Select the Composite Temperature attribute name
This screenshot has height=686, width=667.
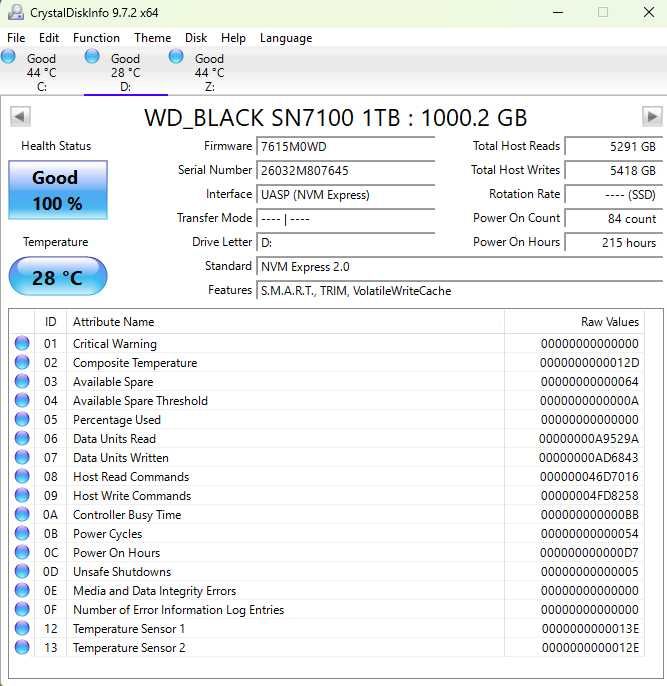[135, 363]
